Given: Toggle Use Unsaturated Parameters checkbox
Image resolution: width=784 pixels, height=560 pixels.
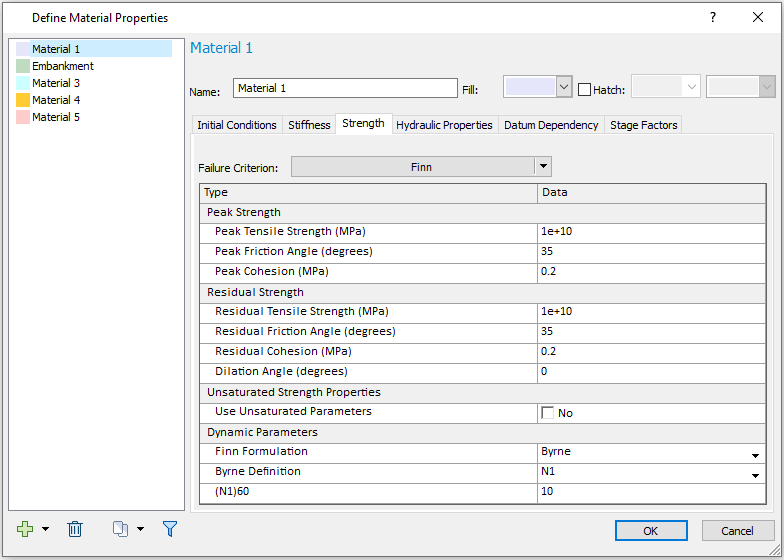Looking at the screenshot, I should [547, 412].
